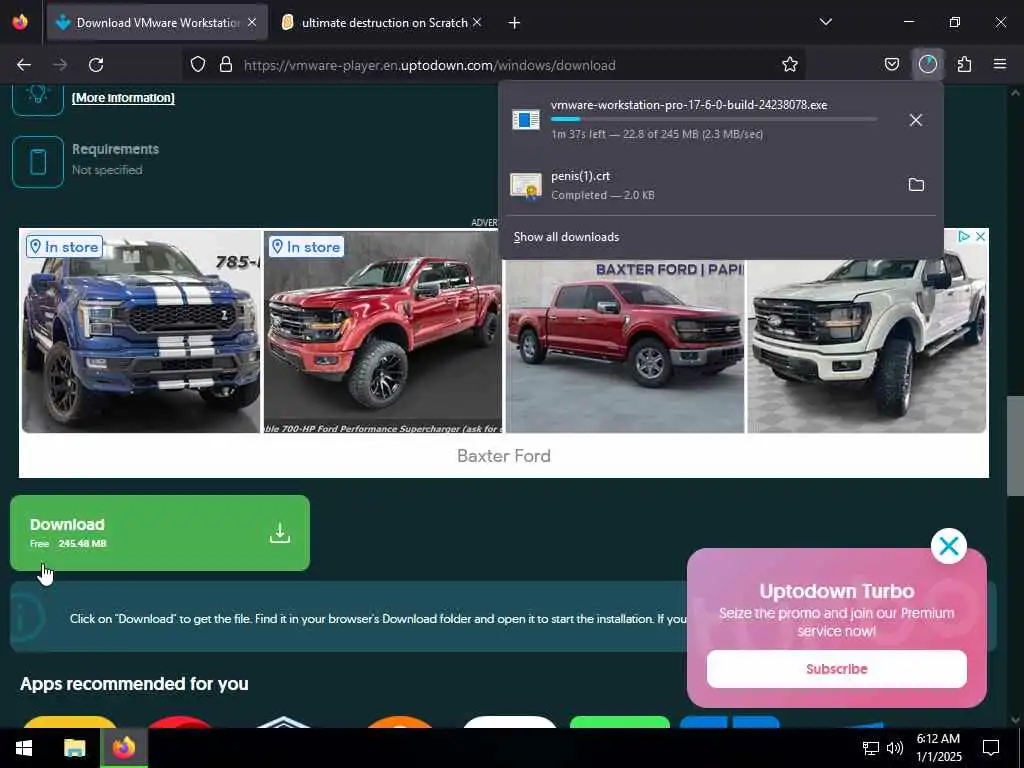Close the ultimate destruction on Scratch tab
Screen dimensions: 1024x768
[477, 23]
